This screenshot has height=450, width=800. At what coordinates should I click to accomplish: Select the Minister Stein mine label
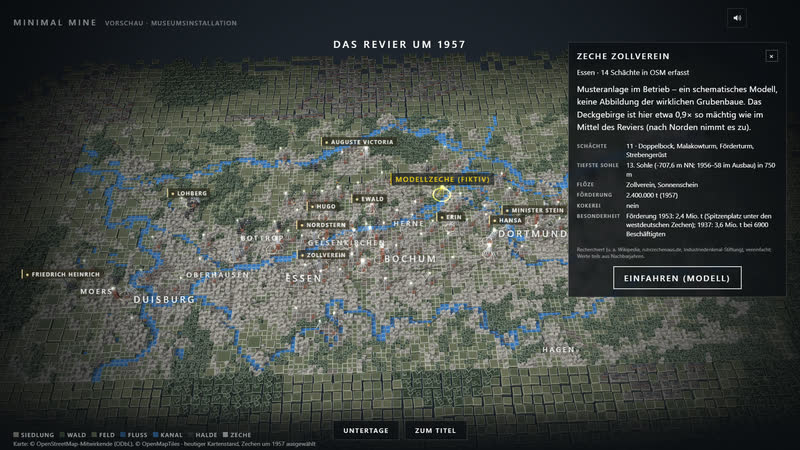point(535,210)
